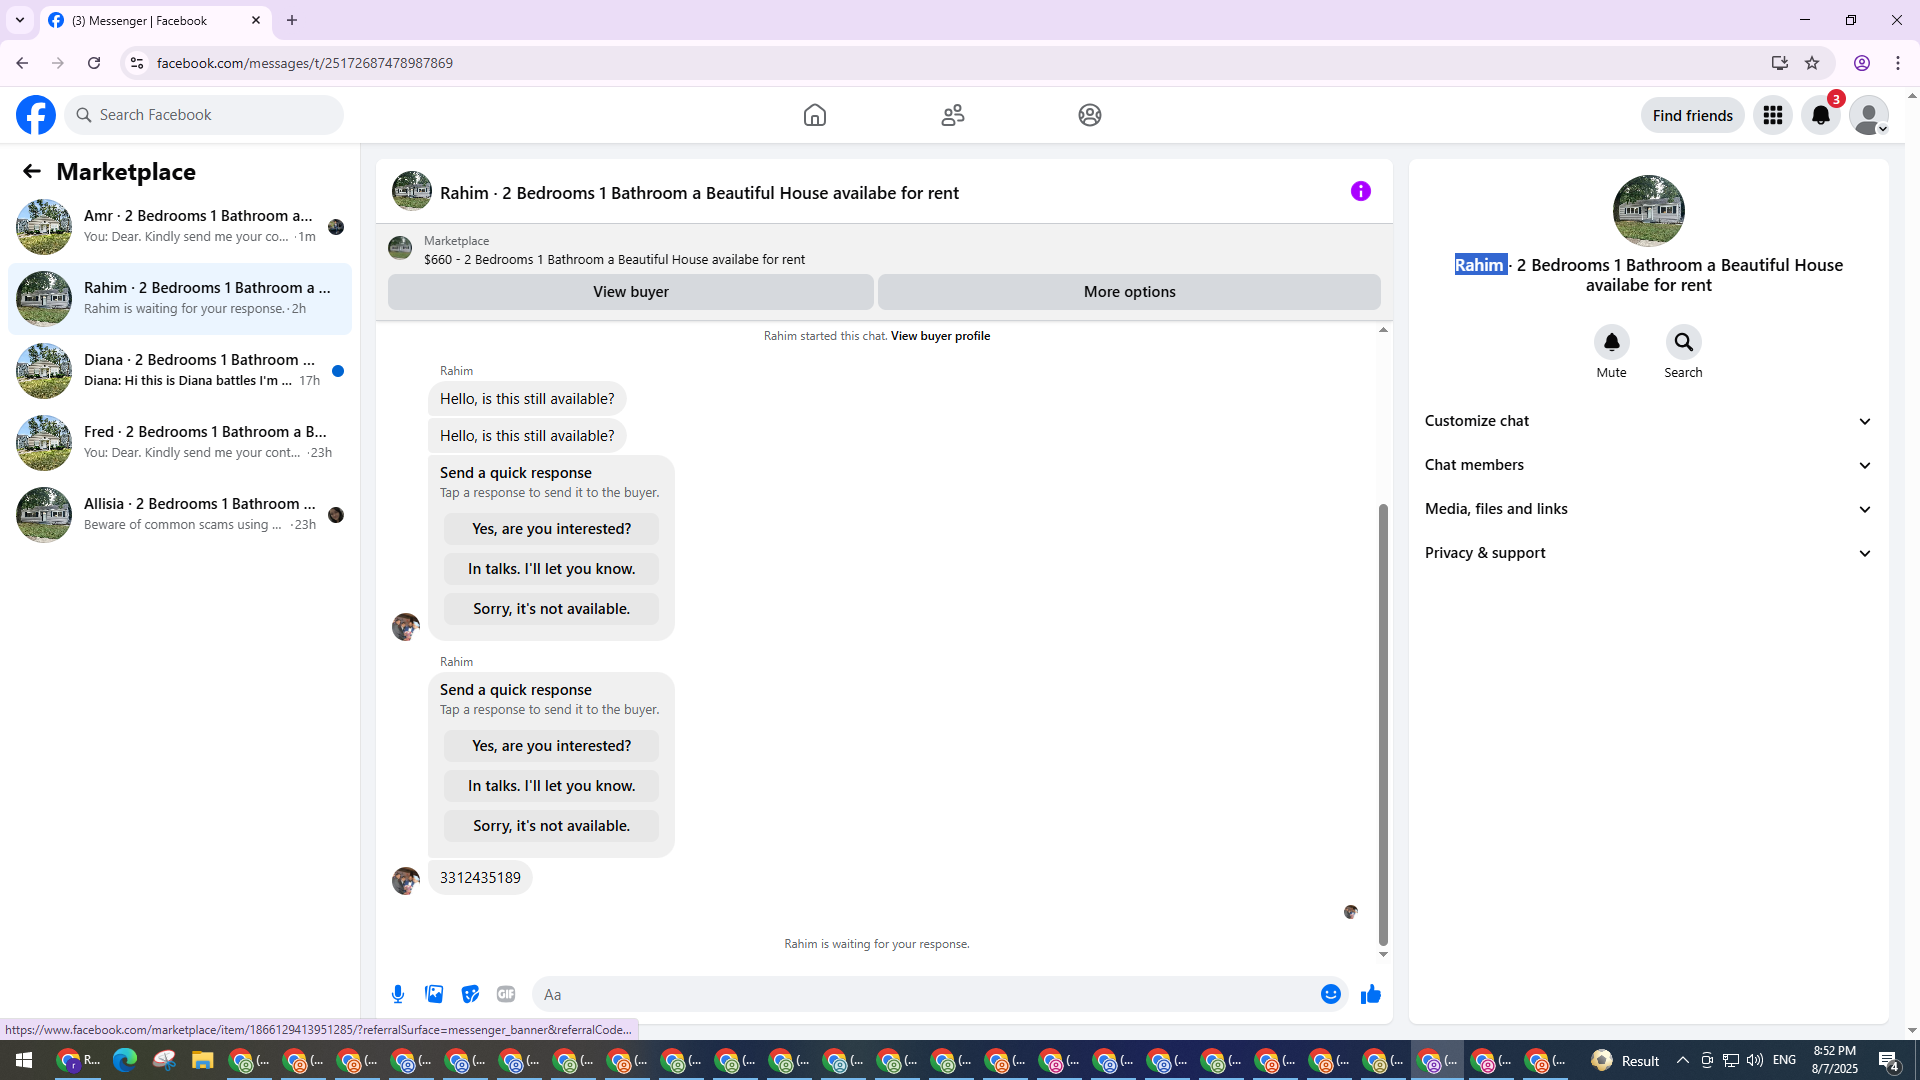Image resolution: width=1920 pixels, height=1080 pixels.
Task: Choose a GIF
Action: click(506, 994)
